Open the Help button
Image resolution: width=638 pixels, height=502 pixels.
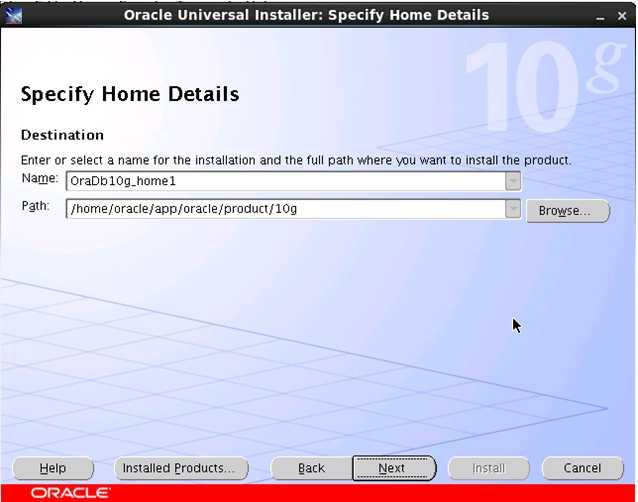point(53,468)
